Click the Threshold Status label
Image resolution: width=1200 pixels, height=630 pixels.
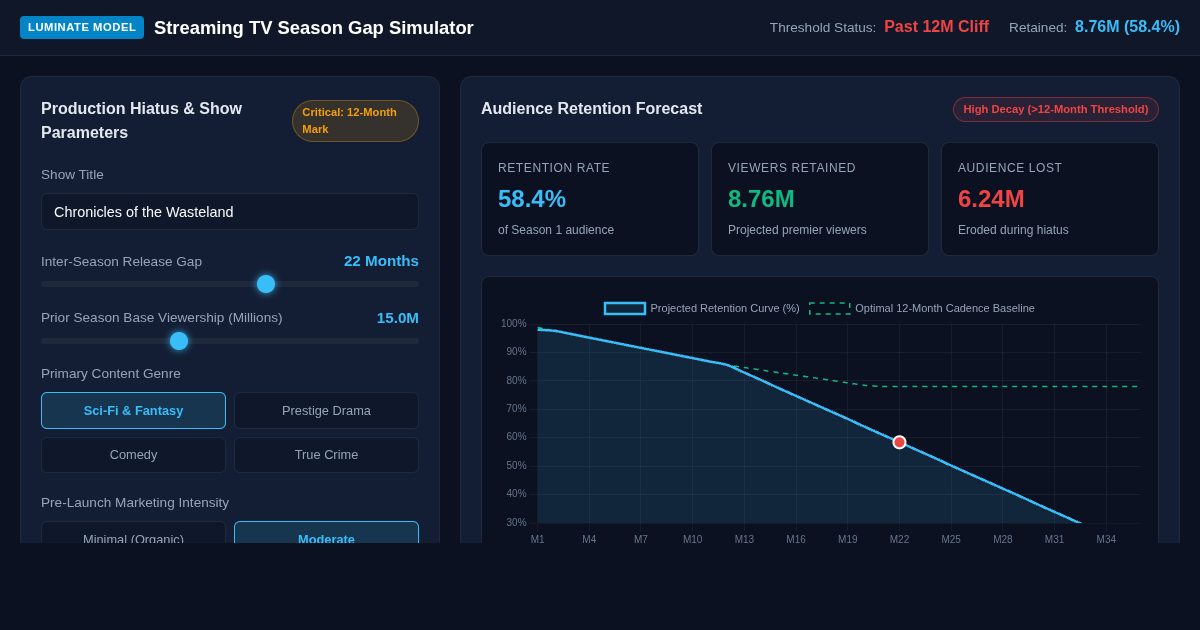pos(823,28)
